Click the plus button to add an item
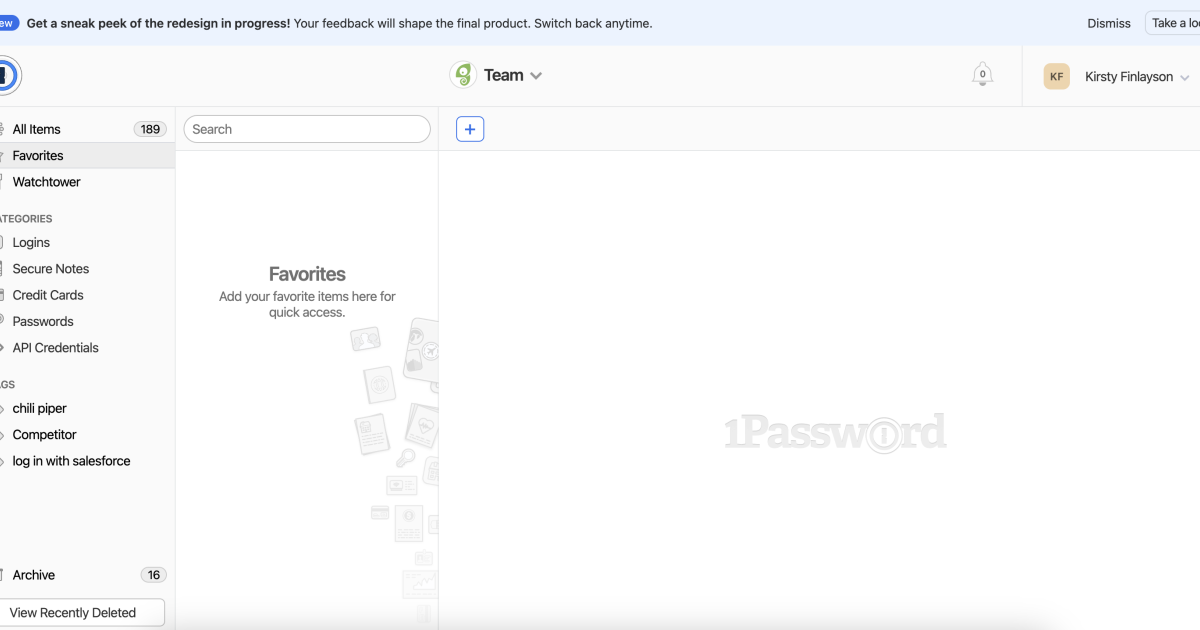This screenshot has width=1200, height=630. pos(470,128)
